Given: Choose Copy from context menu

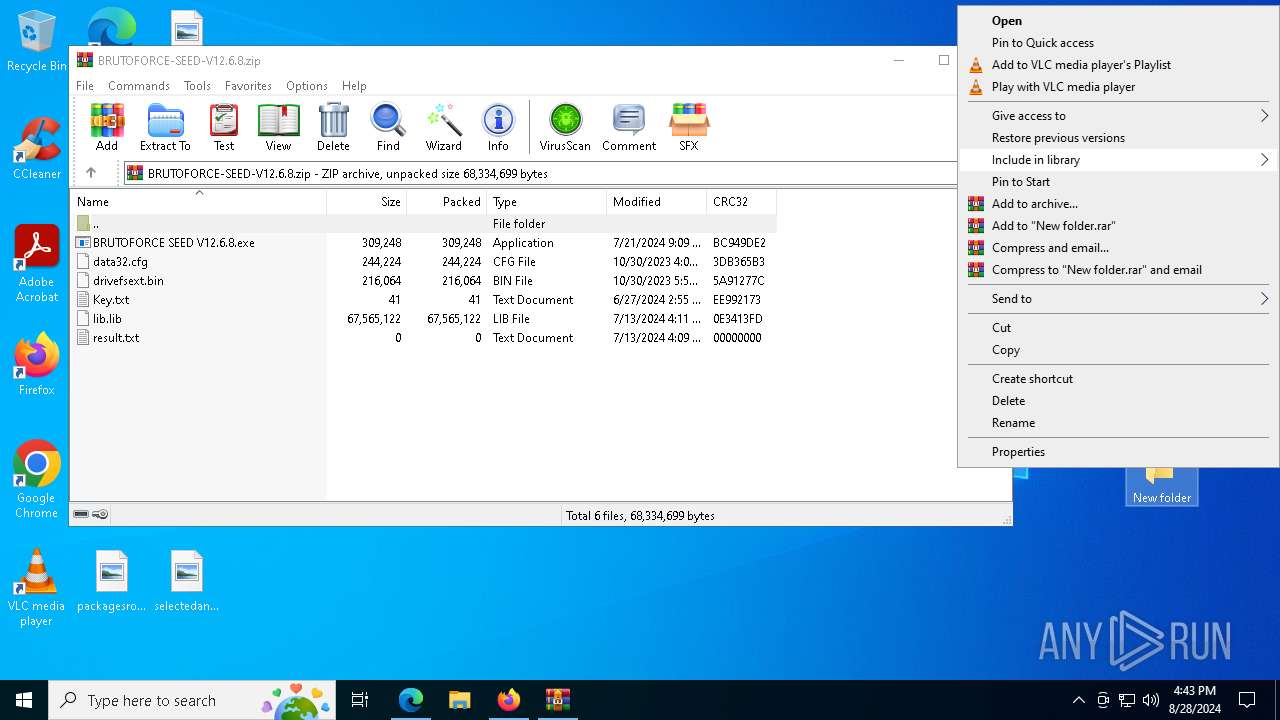Looking at the screenshot, I should click(x=1118, y=350).
